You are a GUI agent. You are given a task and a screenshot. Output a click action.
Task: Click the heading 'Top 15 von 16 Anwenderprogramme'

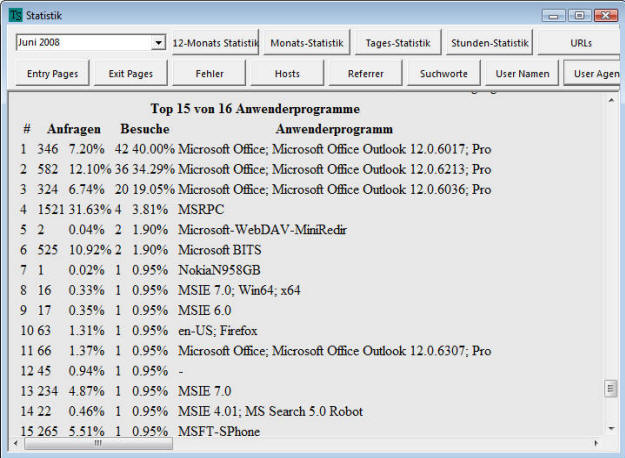pyautogui.click(x=255, y=108)
